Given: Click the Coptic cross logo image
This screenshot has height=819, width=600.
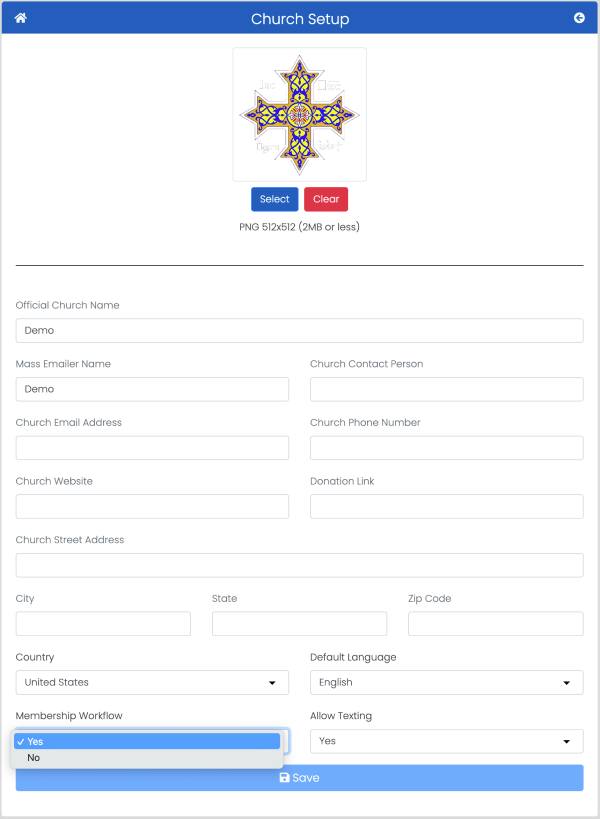Looking at the screenshot, I should [x=299, y=115].
